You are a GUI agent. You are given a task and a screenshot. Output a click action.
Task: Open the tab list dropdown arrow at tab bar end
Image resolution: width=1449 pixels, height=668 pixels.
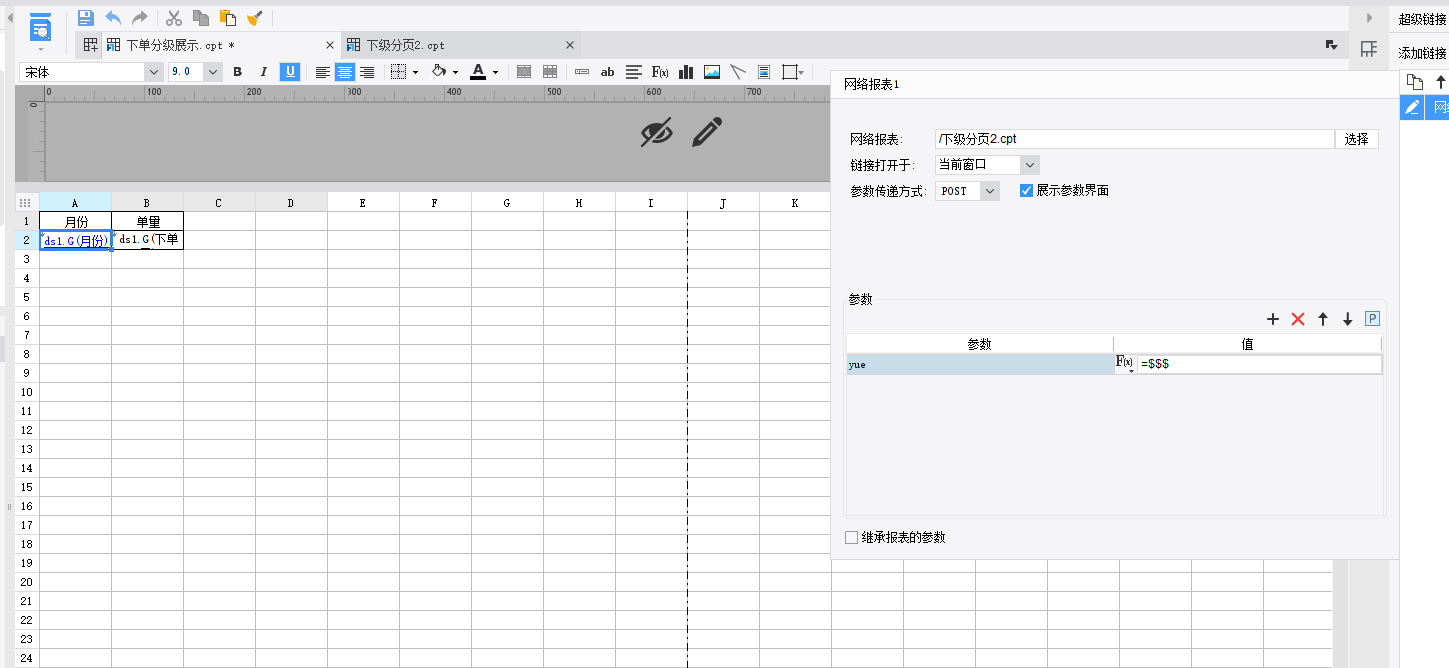(1332, 45)
